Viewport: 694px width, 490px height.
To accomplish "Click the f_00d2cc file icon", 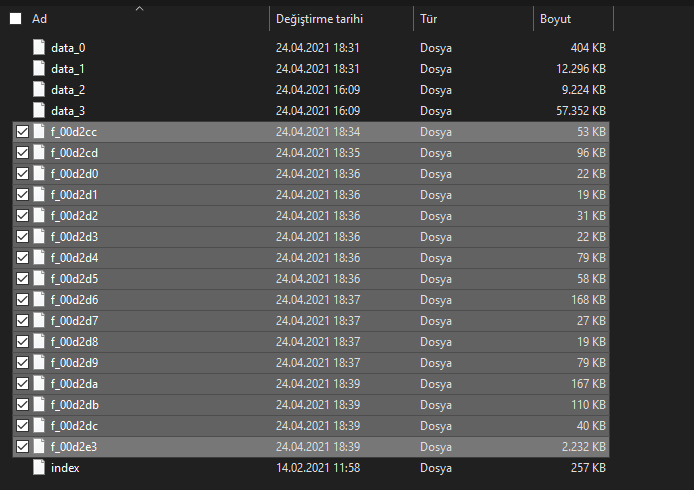I will click(x=39, y=132).
